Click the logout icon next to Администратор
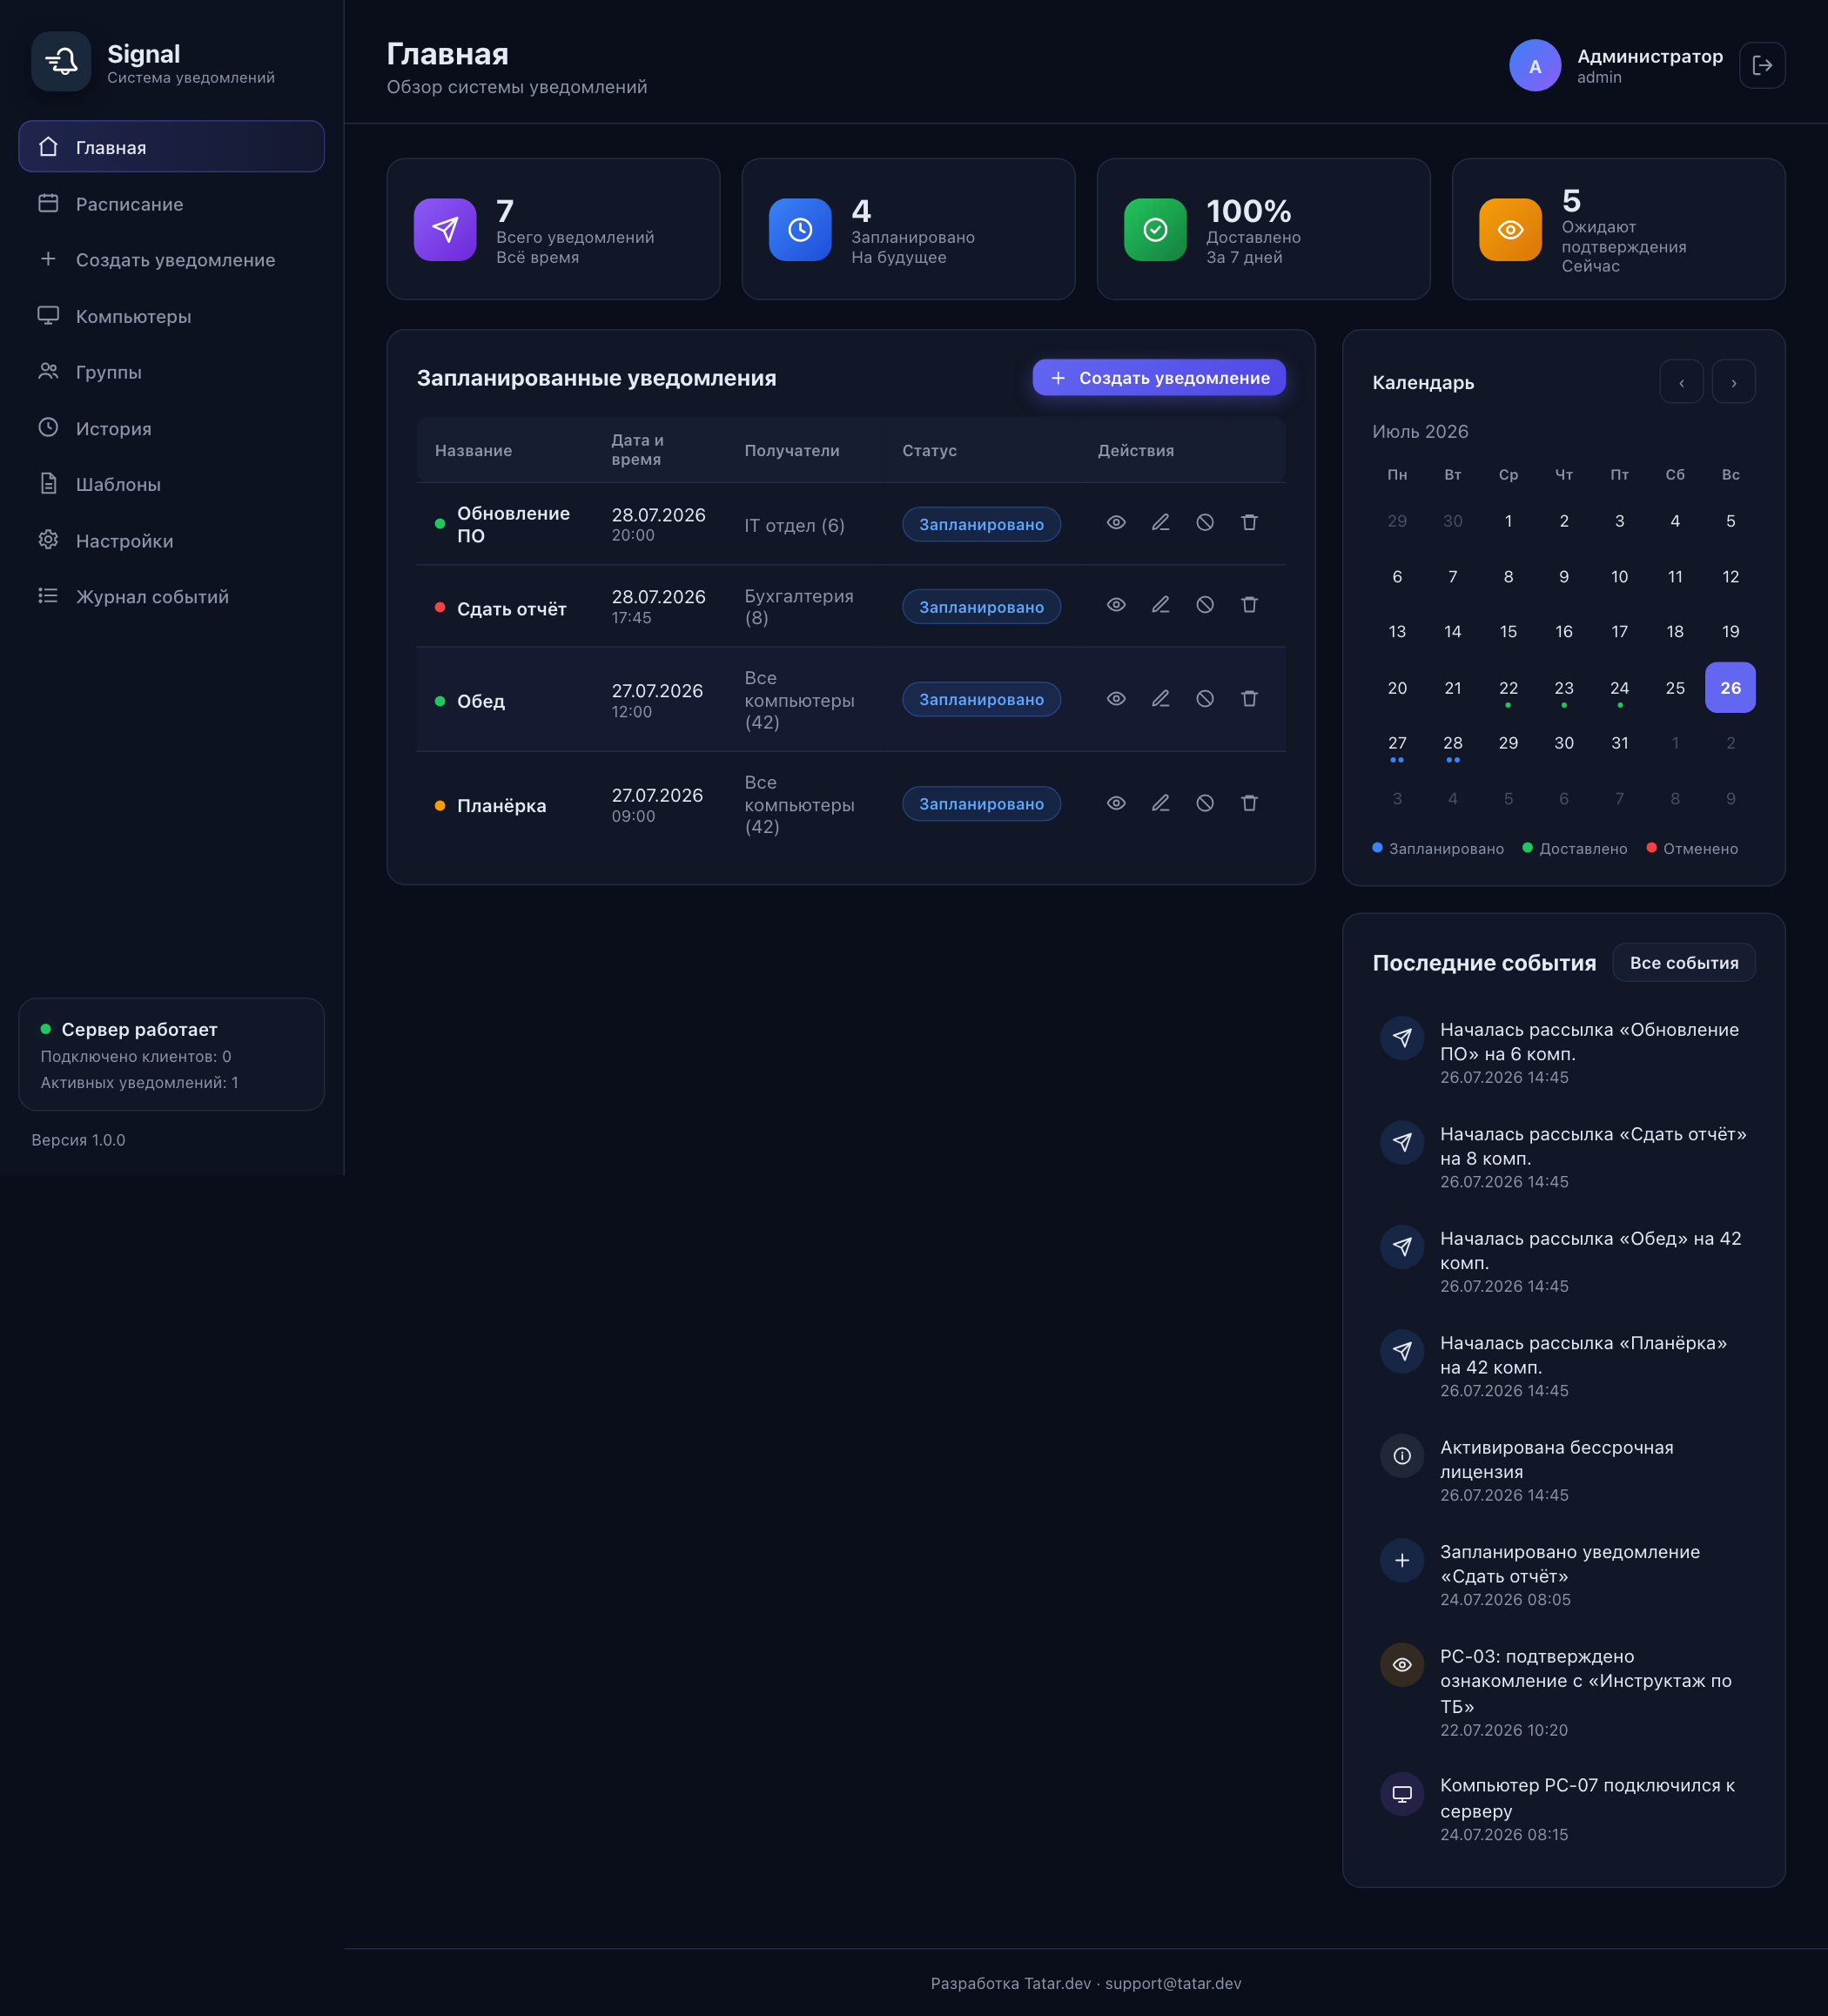Screen dimensions: 1828x2016 (x=1762, y=65)
